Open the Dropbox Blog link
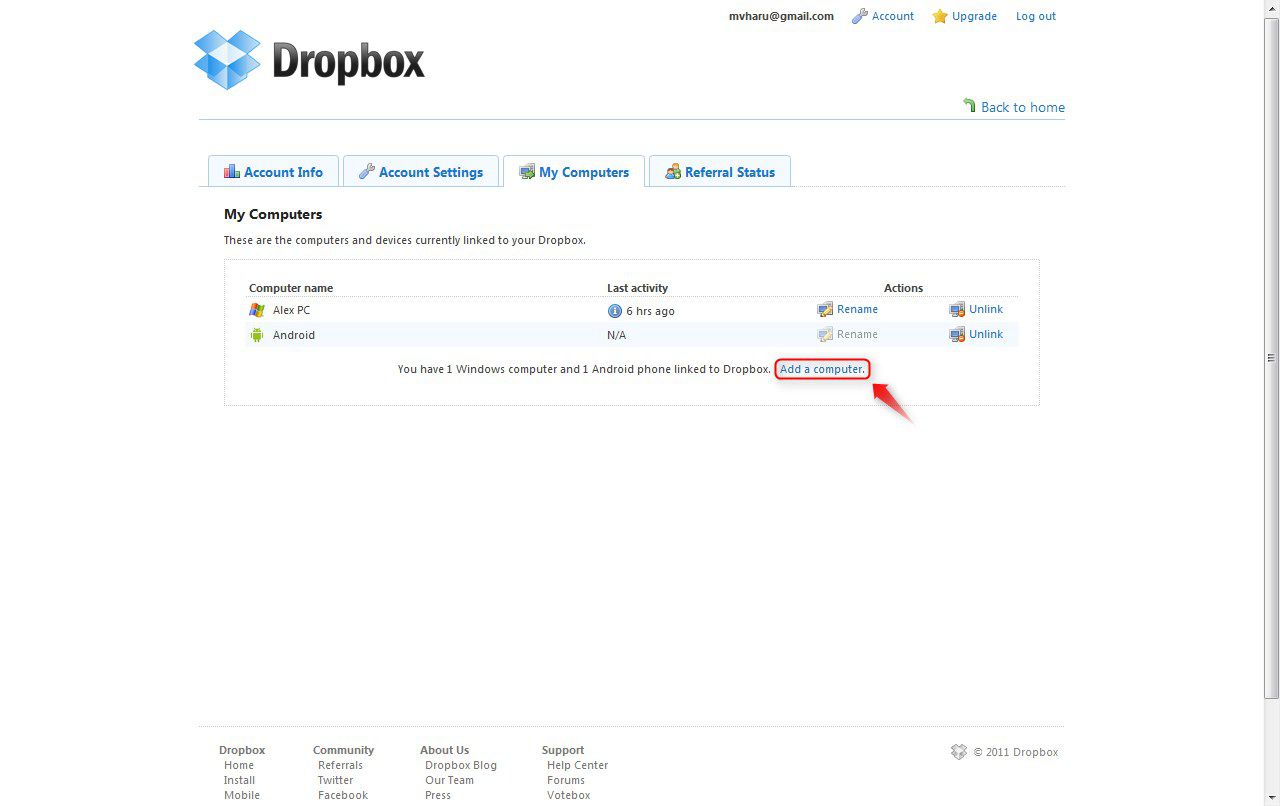Image resolution: width=1280 pixels, height=806 pixels. (461, 765)
